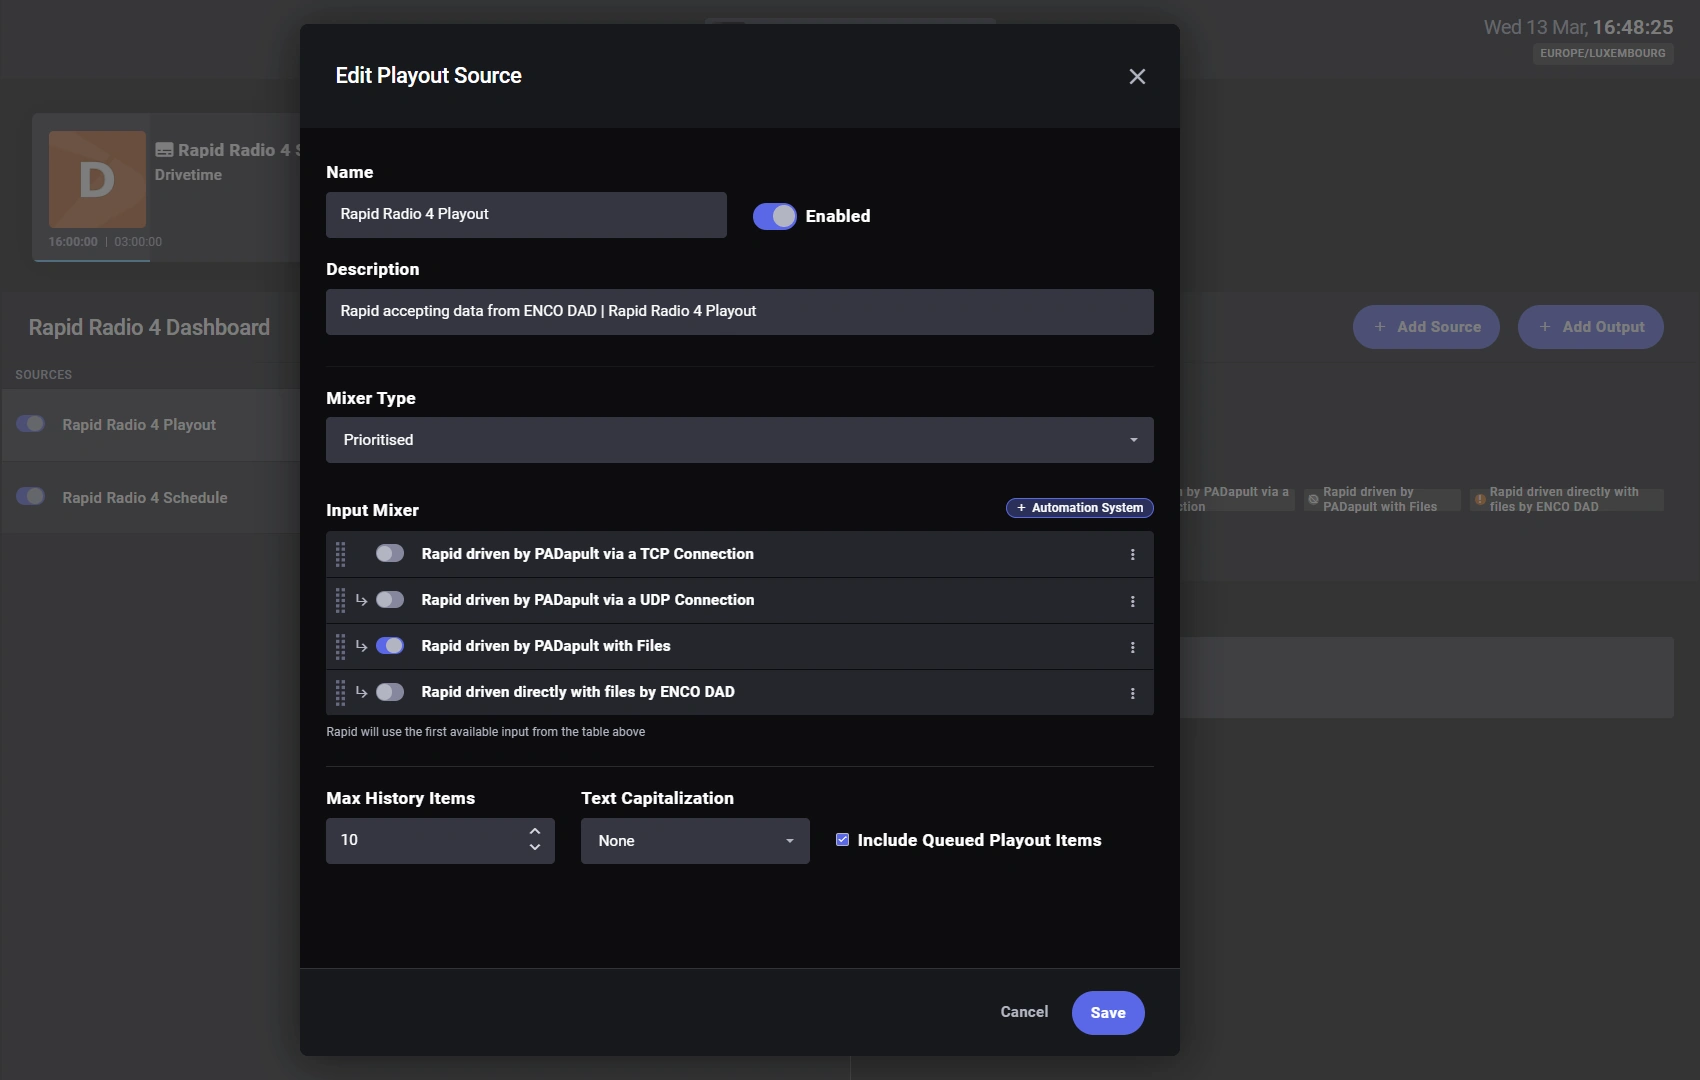This screenshot has width=1700, height=1080.
Task: Click Add Output button on dashboard
Action: [1591, 327]
